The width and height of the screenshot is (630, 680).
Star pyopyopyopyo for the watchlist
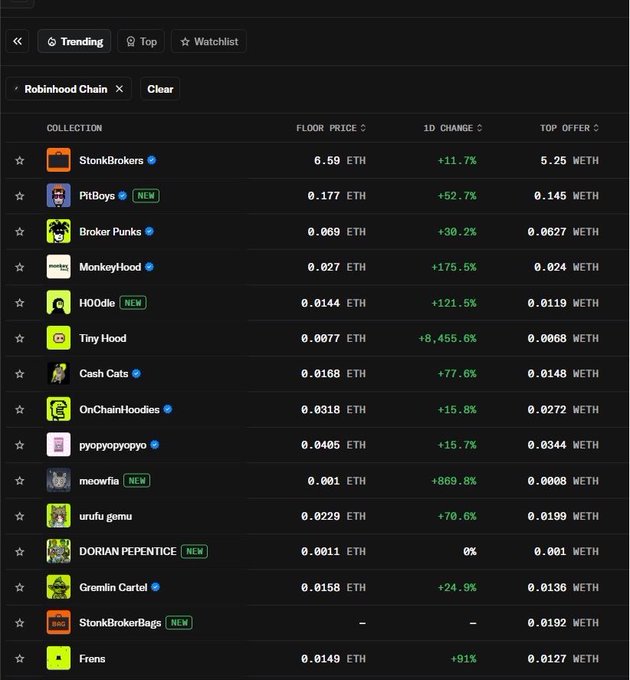click(20, 445)
